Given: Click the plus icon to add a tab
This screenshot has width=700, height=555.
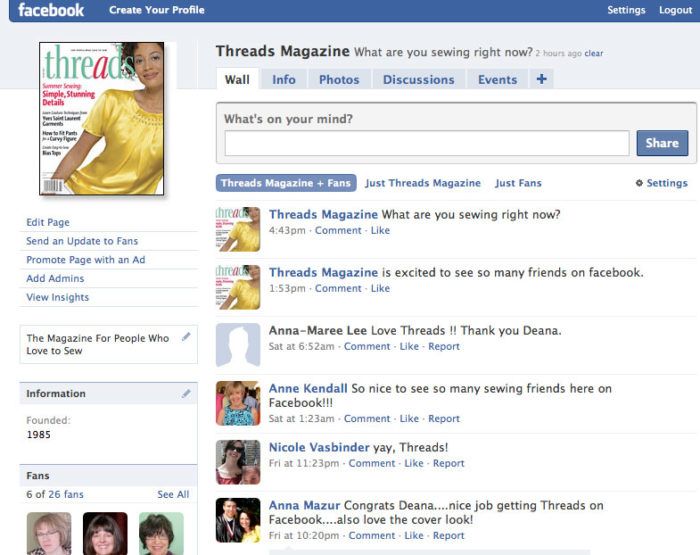Looking at the screenshot, I should pyautogui.click(x=542, y=79).
